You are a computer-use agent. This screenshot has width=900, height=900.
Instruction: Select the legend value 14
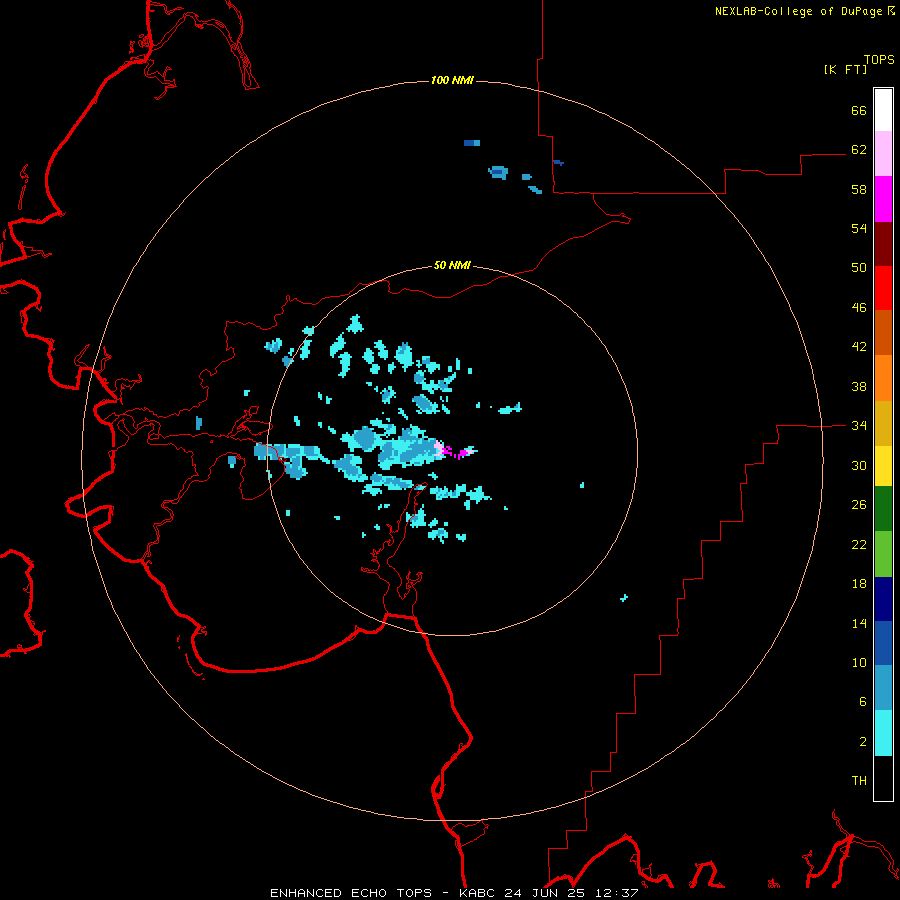[x=859, y=623]
